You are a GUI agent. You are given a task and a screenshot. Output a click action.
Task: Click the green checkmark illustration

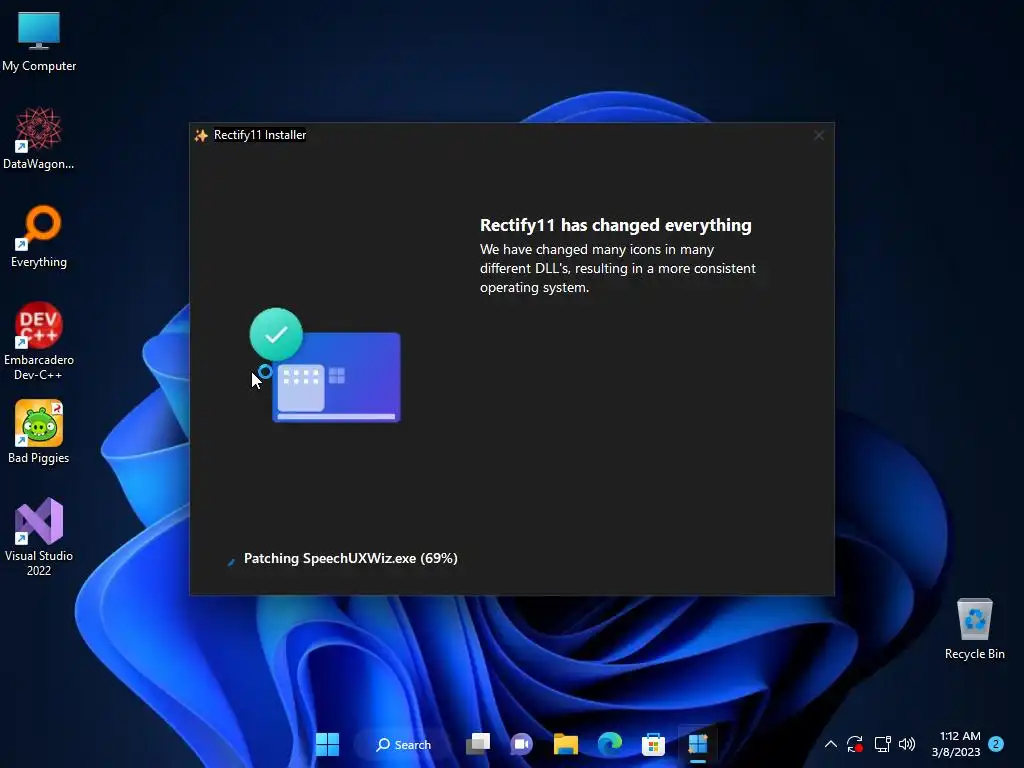click(x=276, y=334)
